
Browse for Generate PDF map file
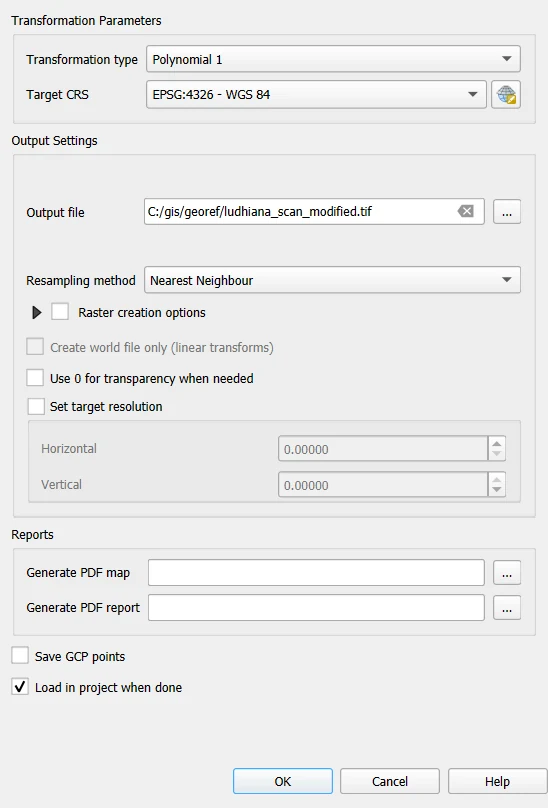[x=507, y=573]
